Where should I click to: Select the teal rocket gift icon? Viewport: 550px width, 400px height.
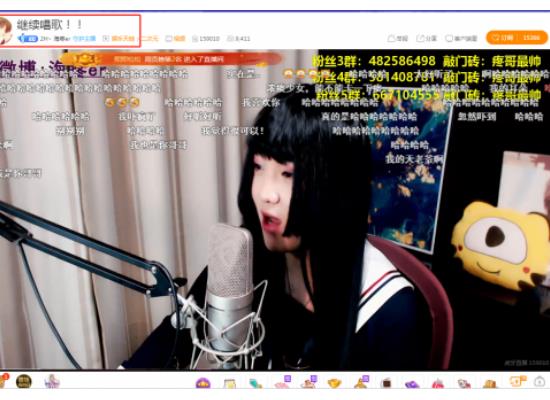[x=255, y=383]
